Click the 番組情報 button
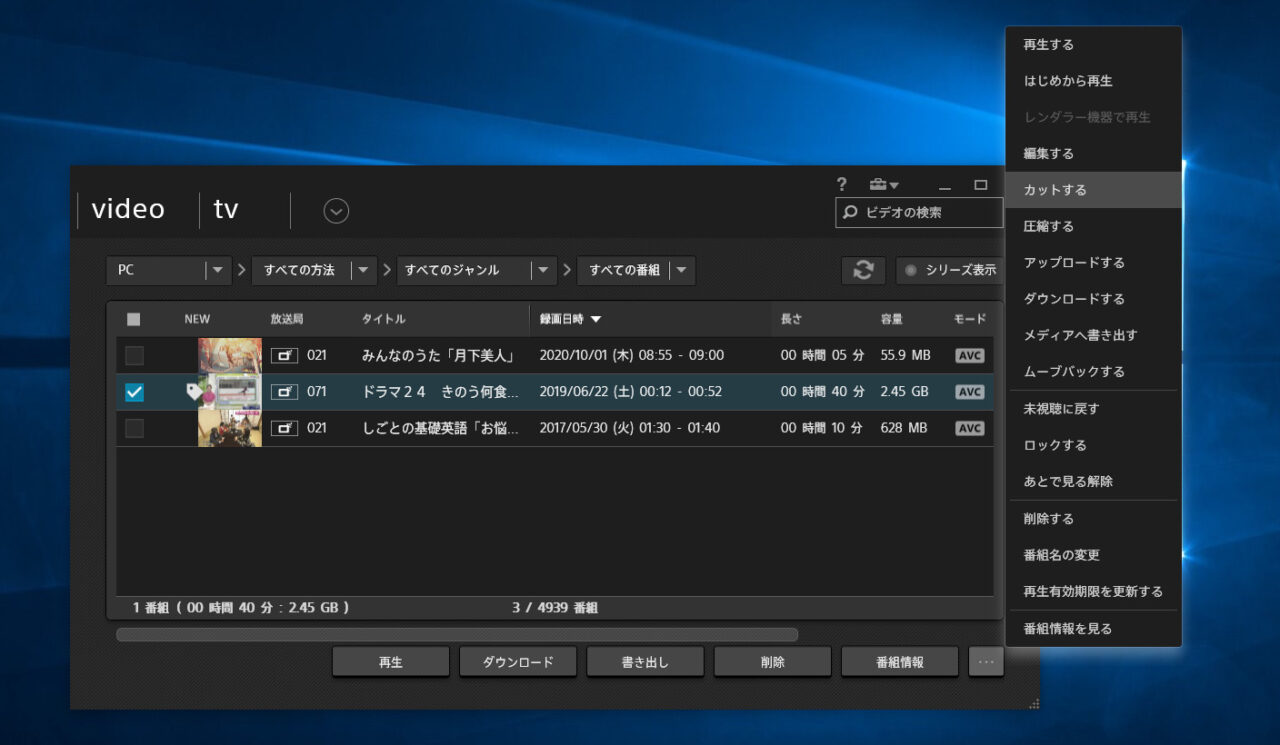 (x=899, y=662)
